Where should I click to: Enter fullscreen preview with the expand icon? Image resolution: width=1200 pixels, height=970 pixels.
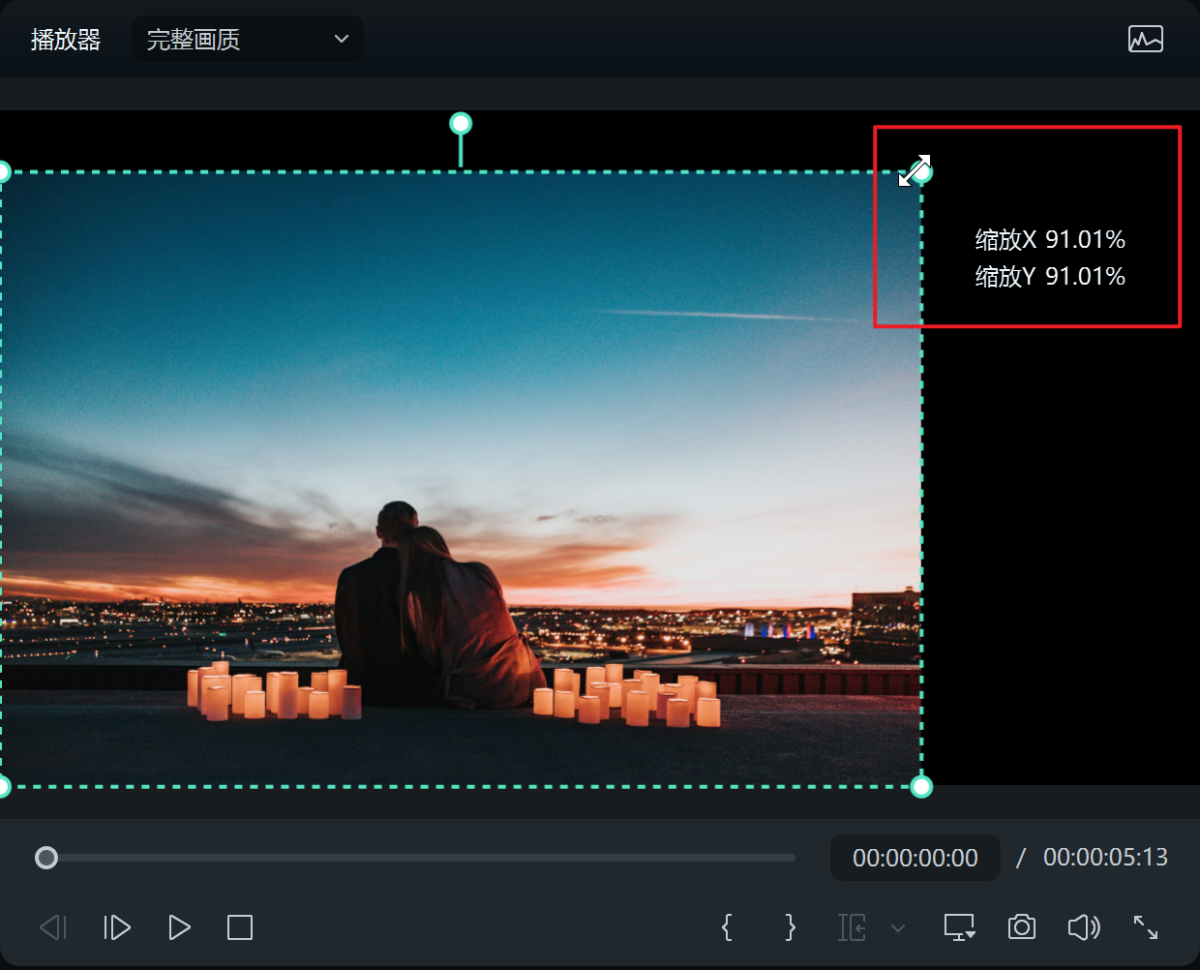(1146, 928)
